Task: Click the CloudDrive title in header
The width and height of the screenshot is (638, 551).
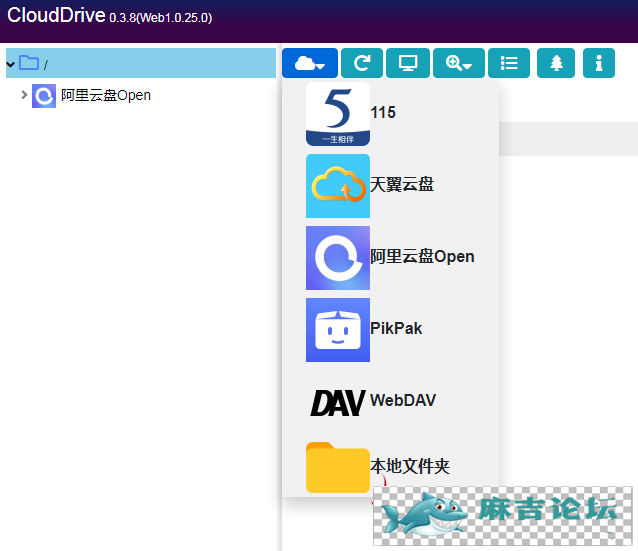Action: click(56, 15)
